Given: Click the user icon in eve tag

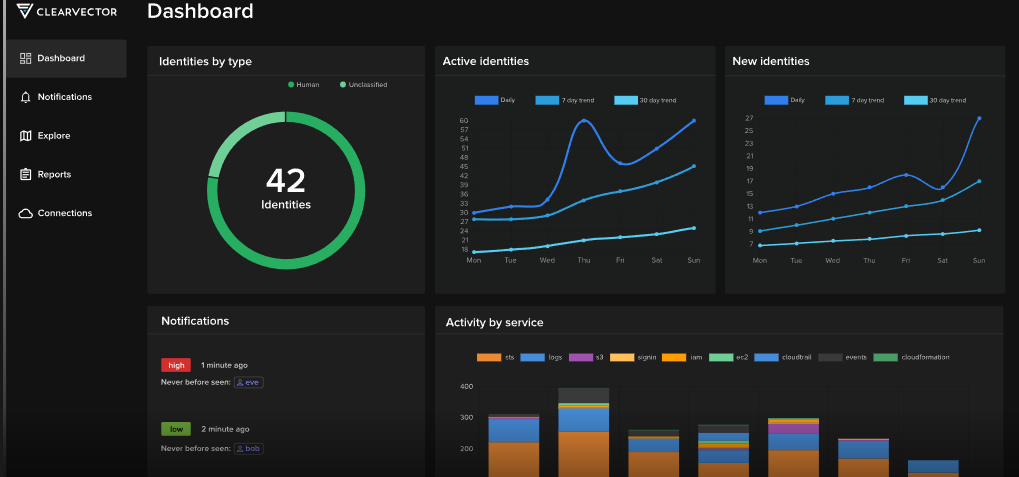Looking at the screenshot, I should (240, 382).
